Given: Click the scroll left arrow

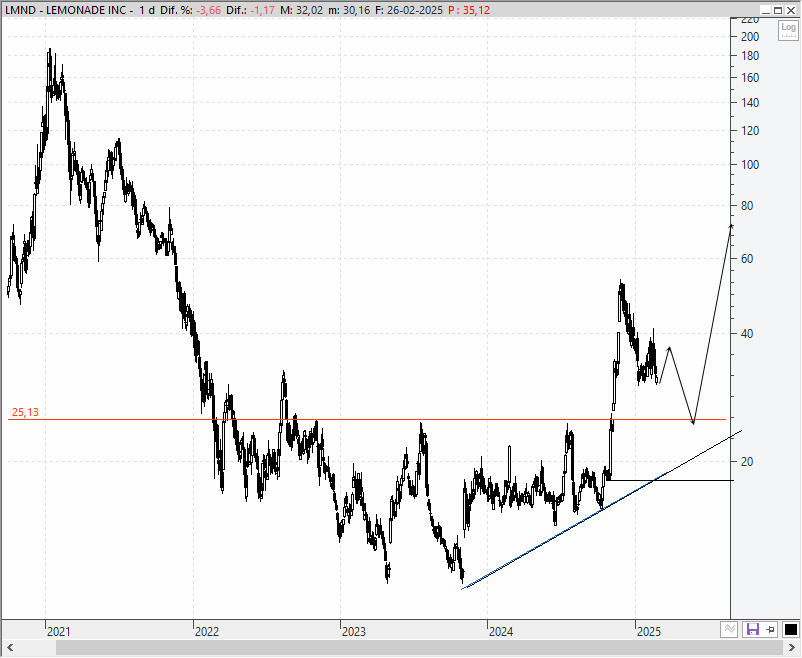Looking at the screenshot, I should [x=10, y=648].
